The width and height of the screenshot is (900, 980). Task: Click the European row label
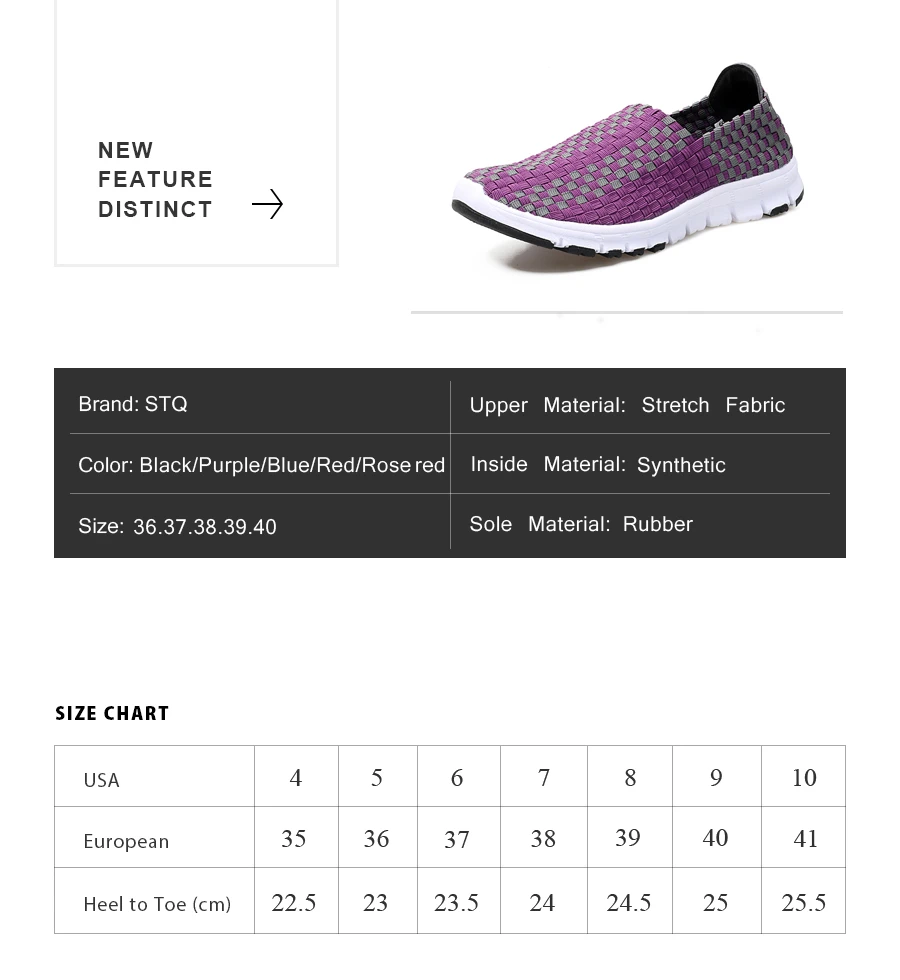126,841
